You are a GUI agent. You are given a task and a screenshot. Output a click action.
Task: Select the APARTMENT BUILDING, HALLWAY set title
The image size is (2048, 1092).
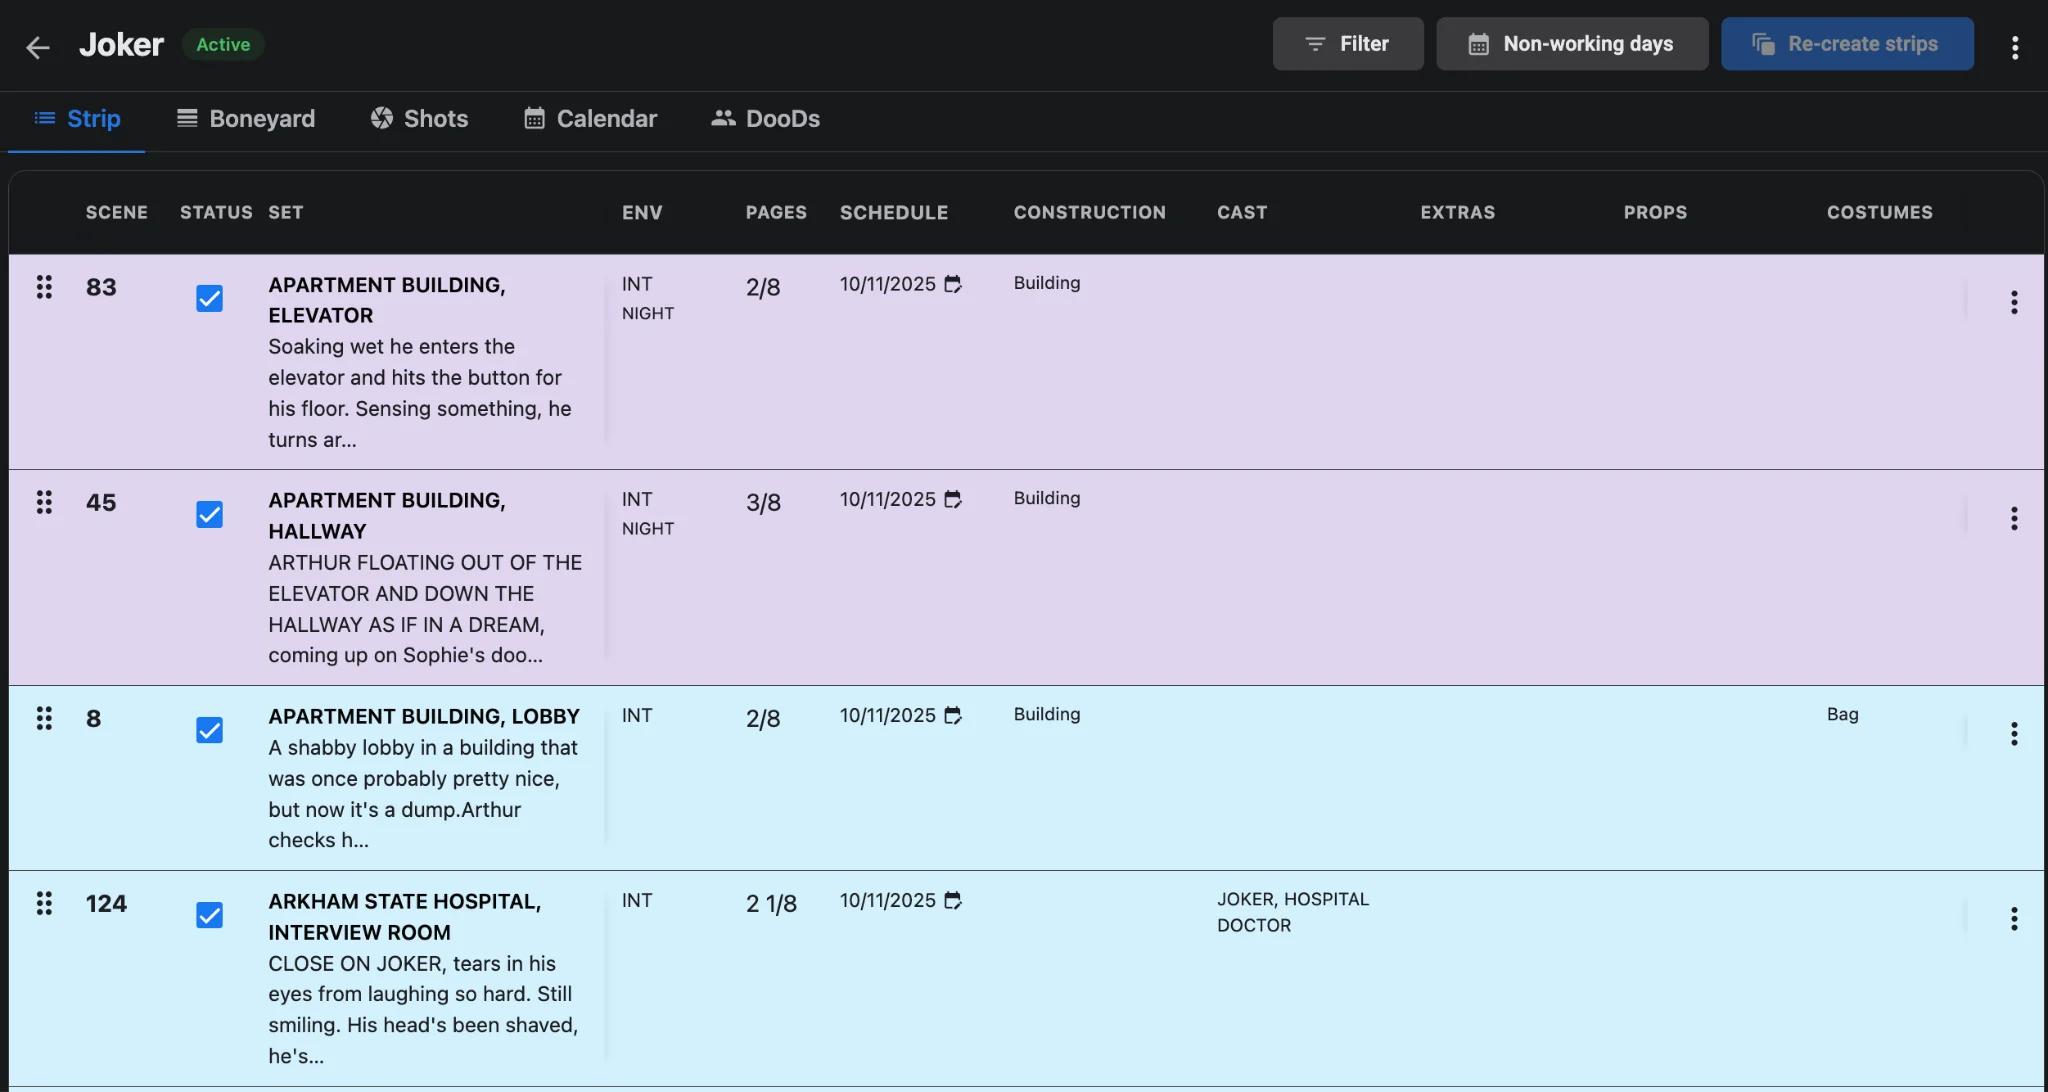coord(387,515)
